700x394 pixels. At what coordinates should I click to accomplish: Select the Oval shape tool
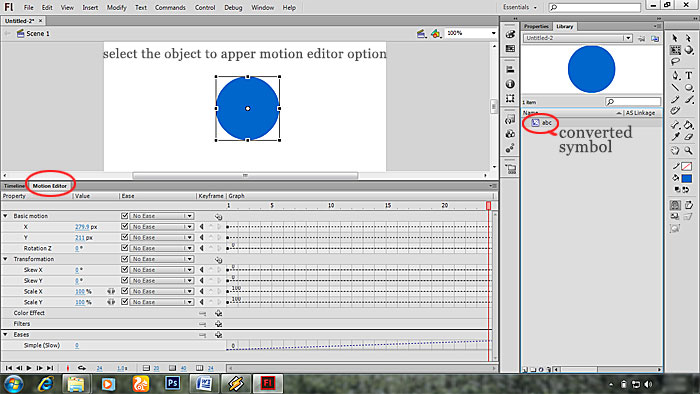(689, 87)
